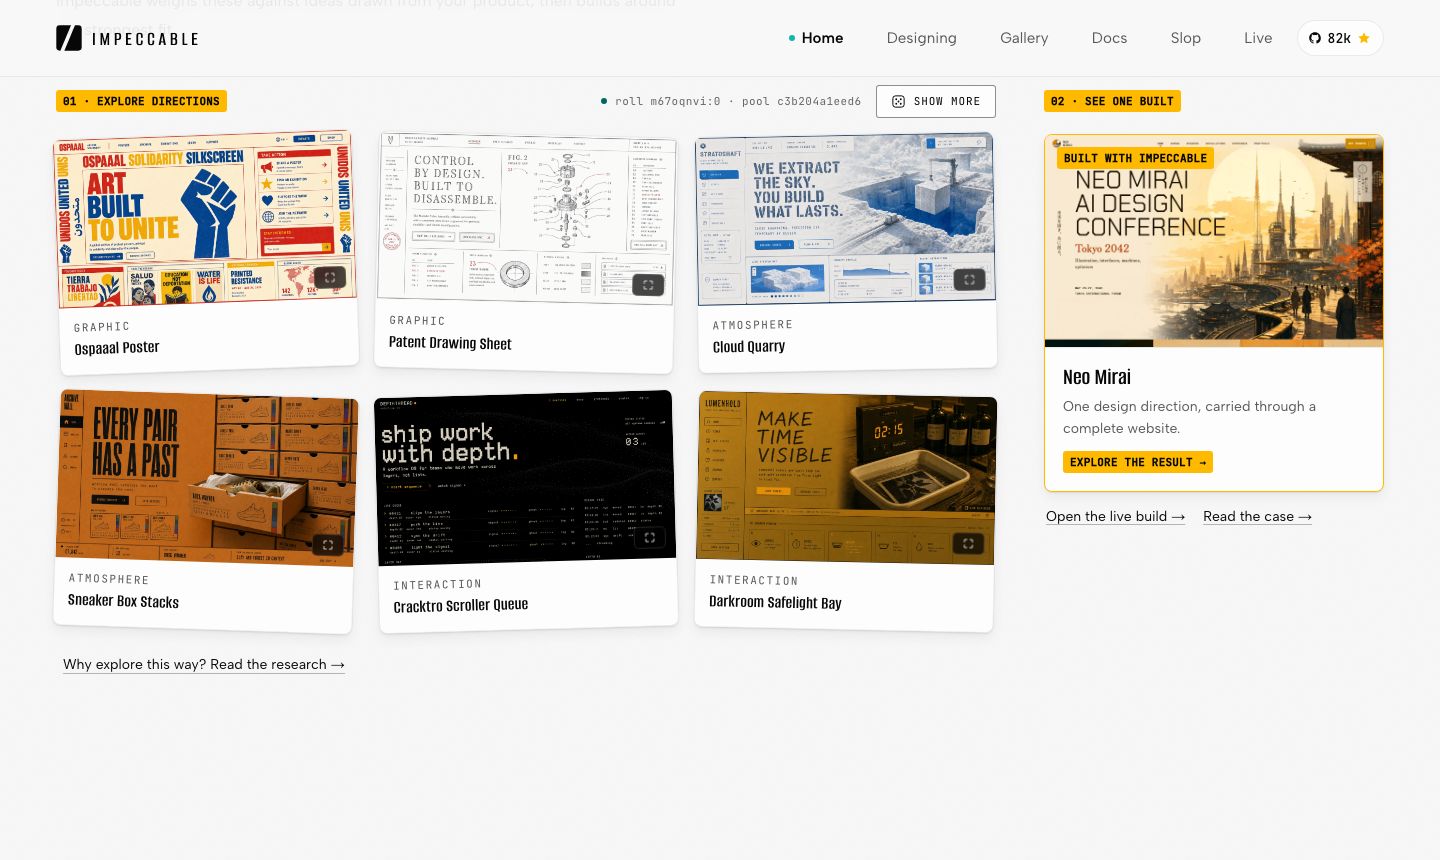Expand the Darkroom Safelight Bay fullscreen icon
The height and width of the screenshot is (860, 1440).
[968, 544]
